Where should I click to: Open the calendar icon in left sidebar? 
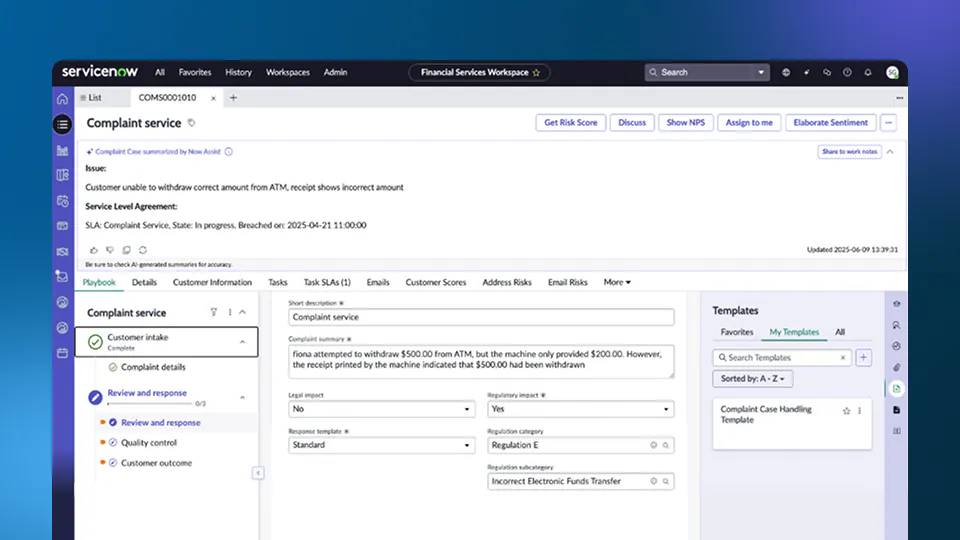tap(62, 353)
